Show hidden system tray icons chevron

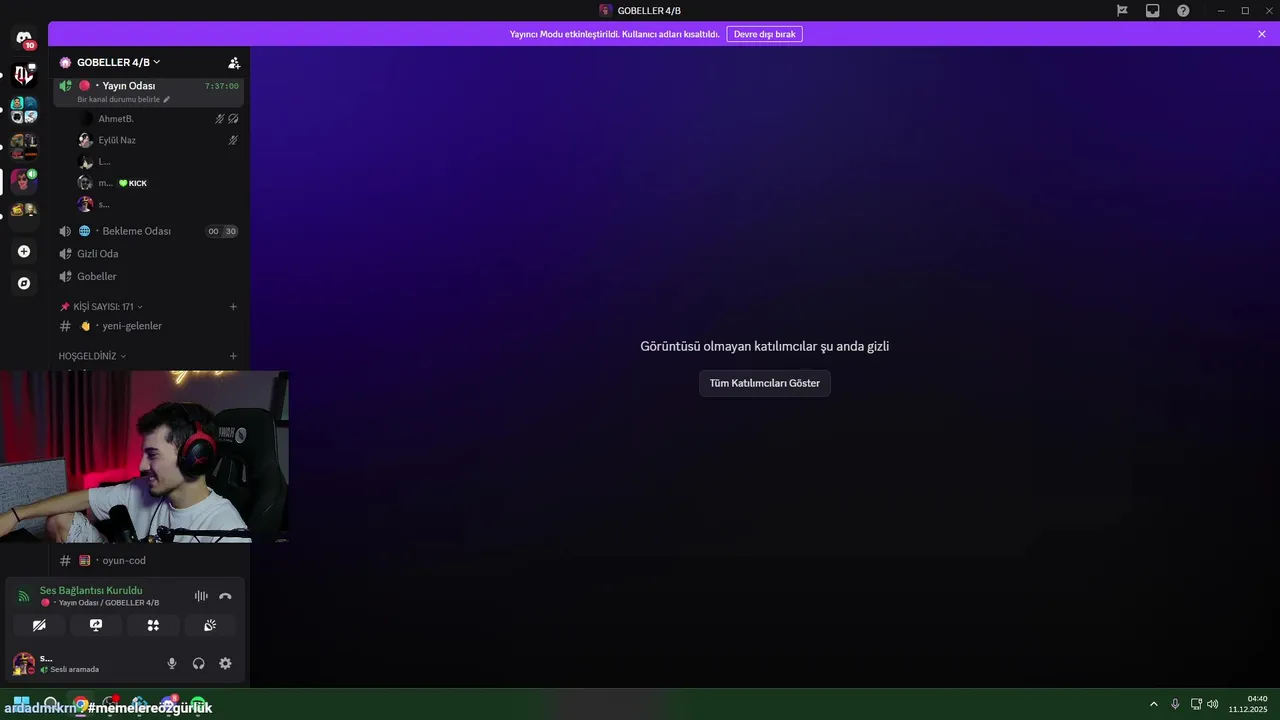point(1153,704)
